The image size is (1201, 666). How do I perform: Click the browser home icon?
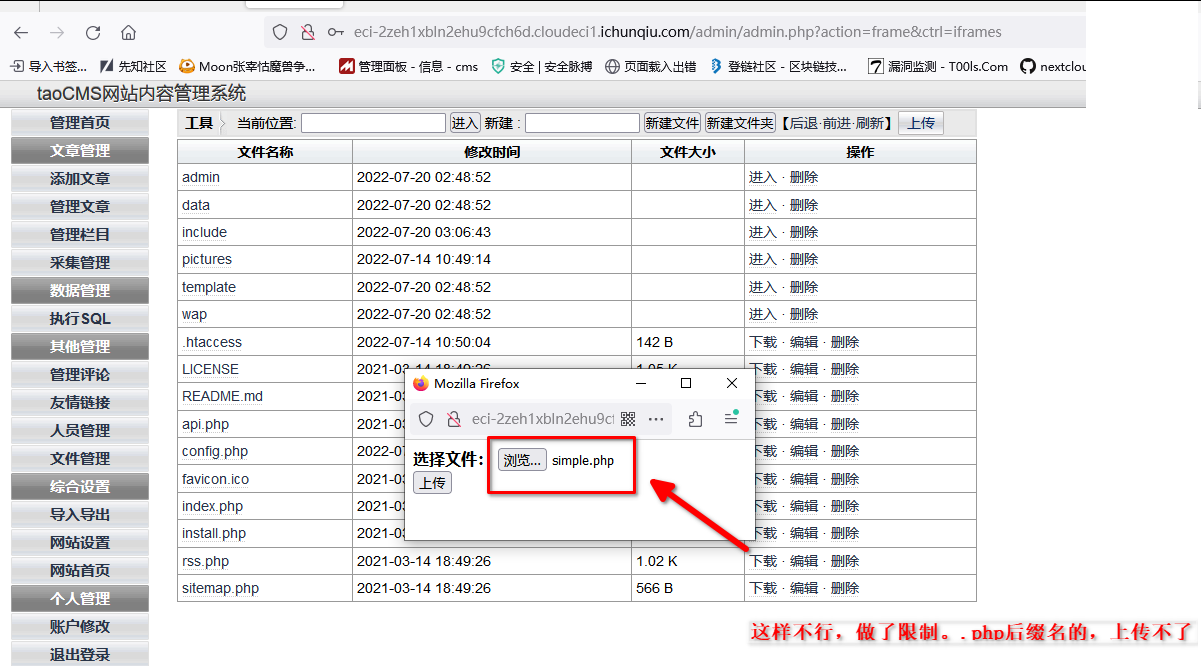click(128, 32)
